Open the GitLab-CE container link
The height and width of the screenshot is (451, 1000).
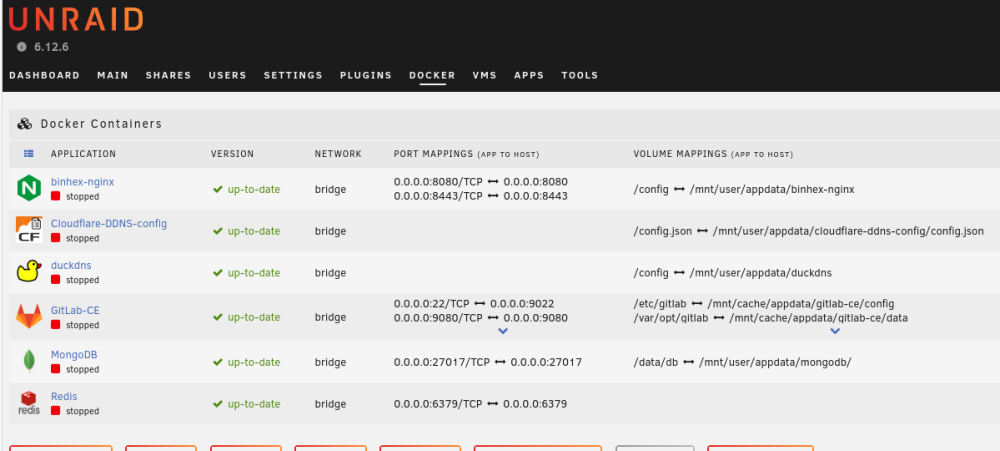click(x=75, y=311)
